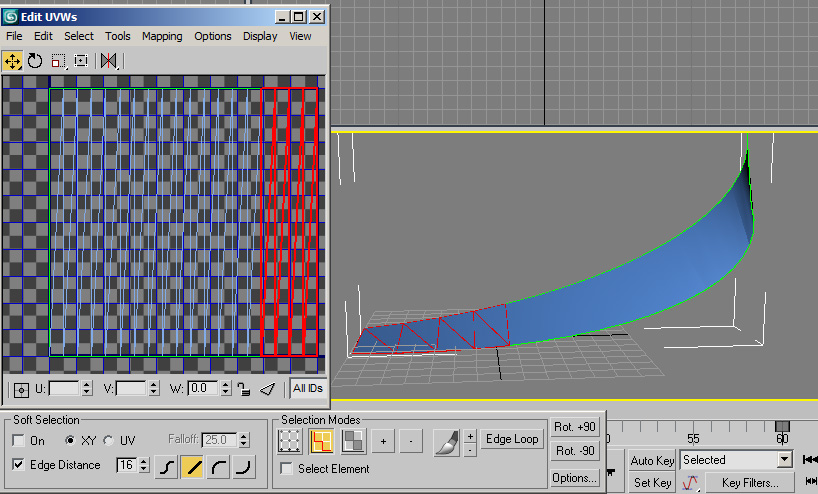Viewport: 818px width, 494px height.
Task: Select the Scale tool icon
Action: (58, 61)
